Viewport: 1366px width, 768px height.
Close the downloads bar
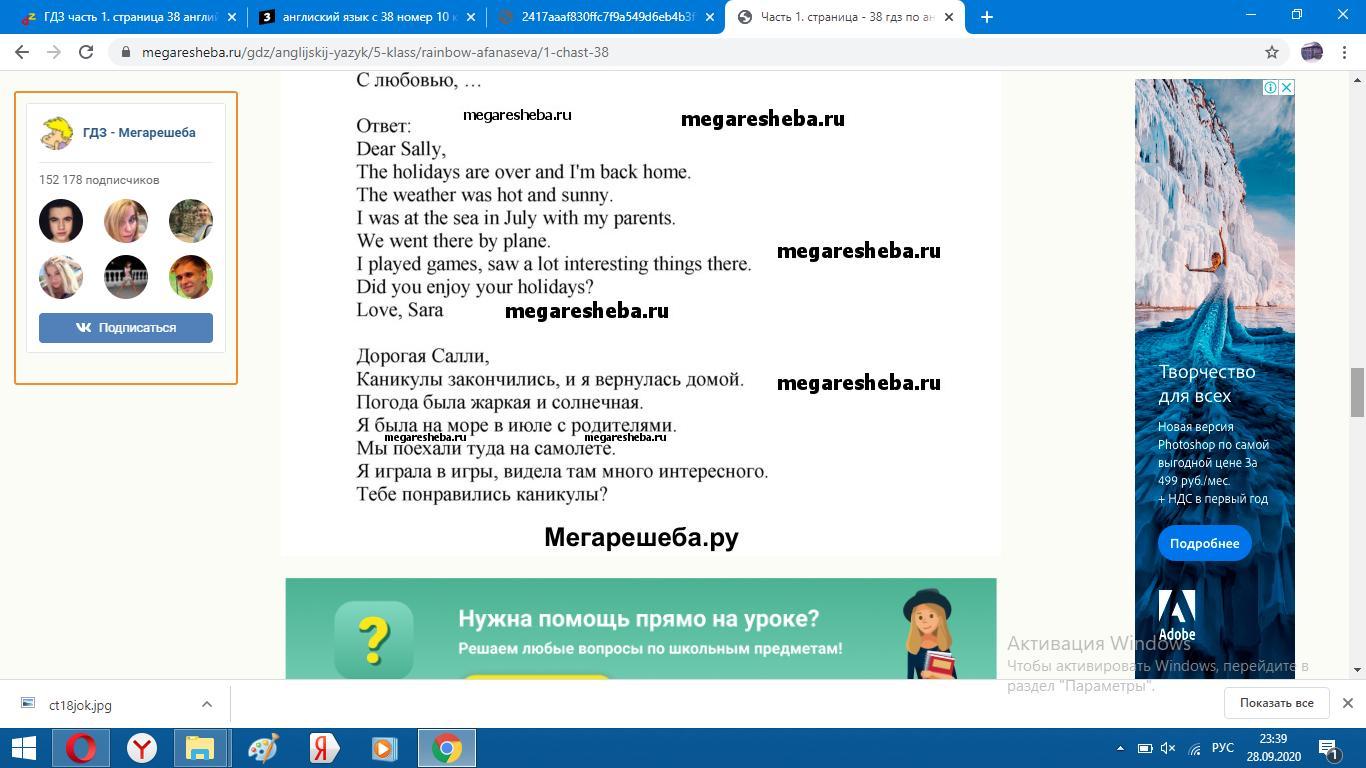[1347, 703]
